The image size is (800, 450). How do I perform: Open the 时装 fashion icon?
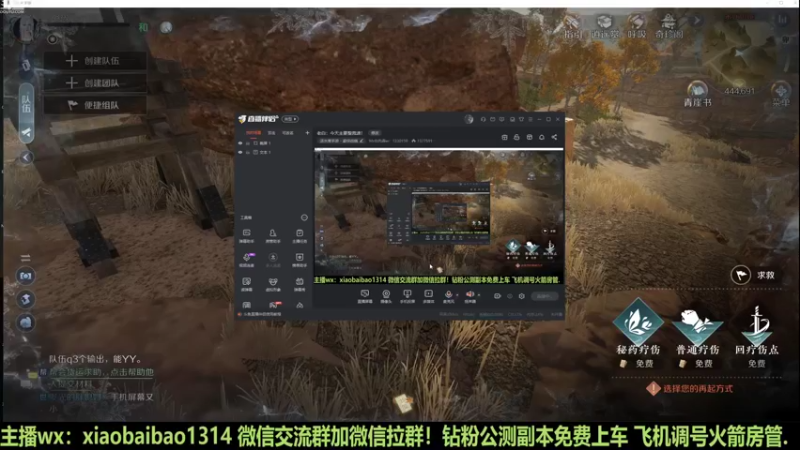coord(636,27)
